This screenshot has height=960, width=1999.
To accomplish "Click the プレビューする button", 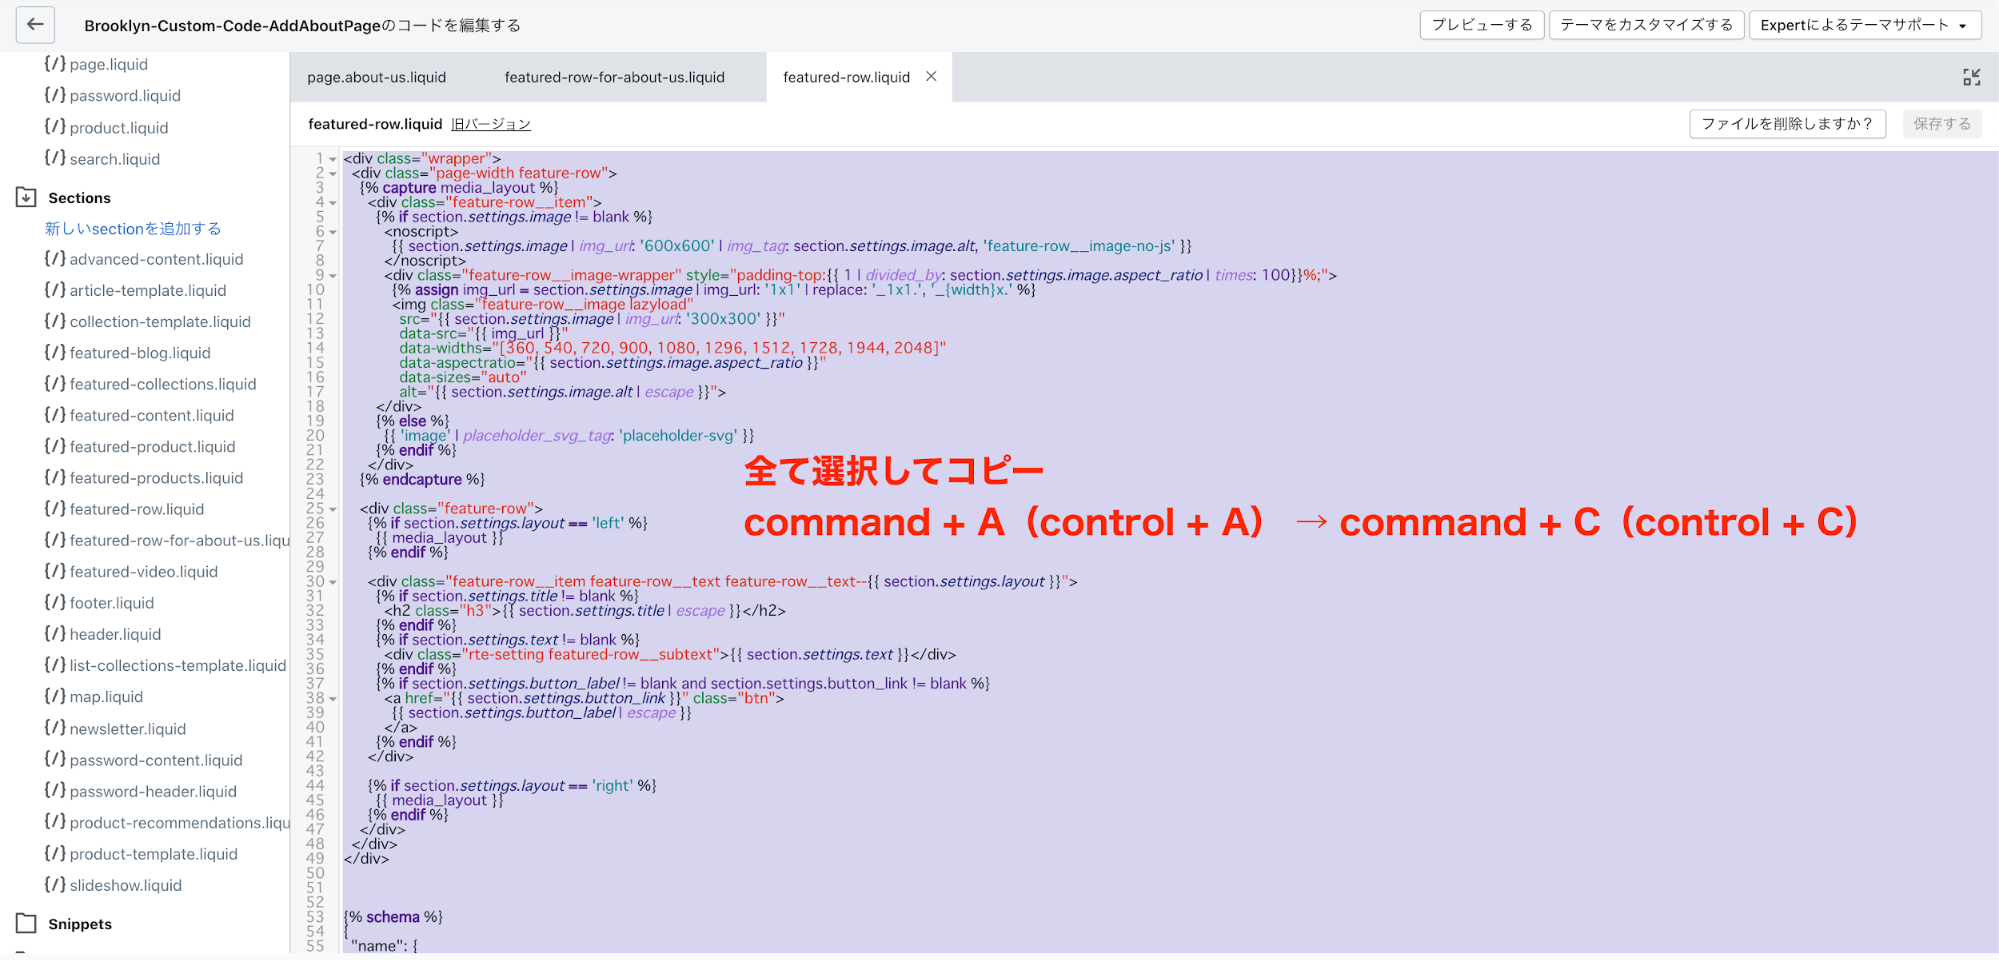I will point(1481,25).
